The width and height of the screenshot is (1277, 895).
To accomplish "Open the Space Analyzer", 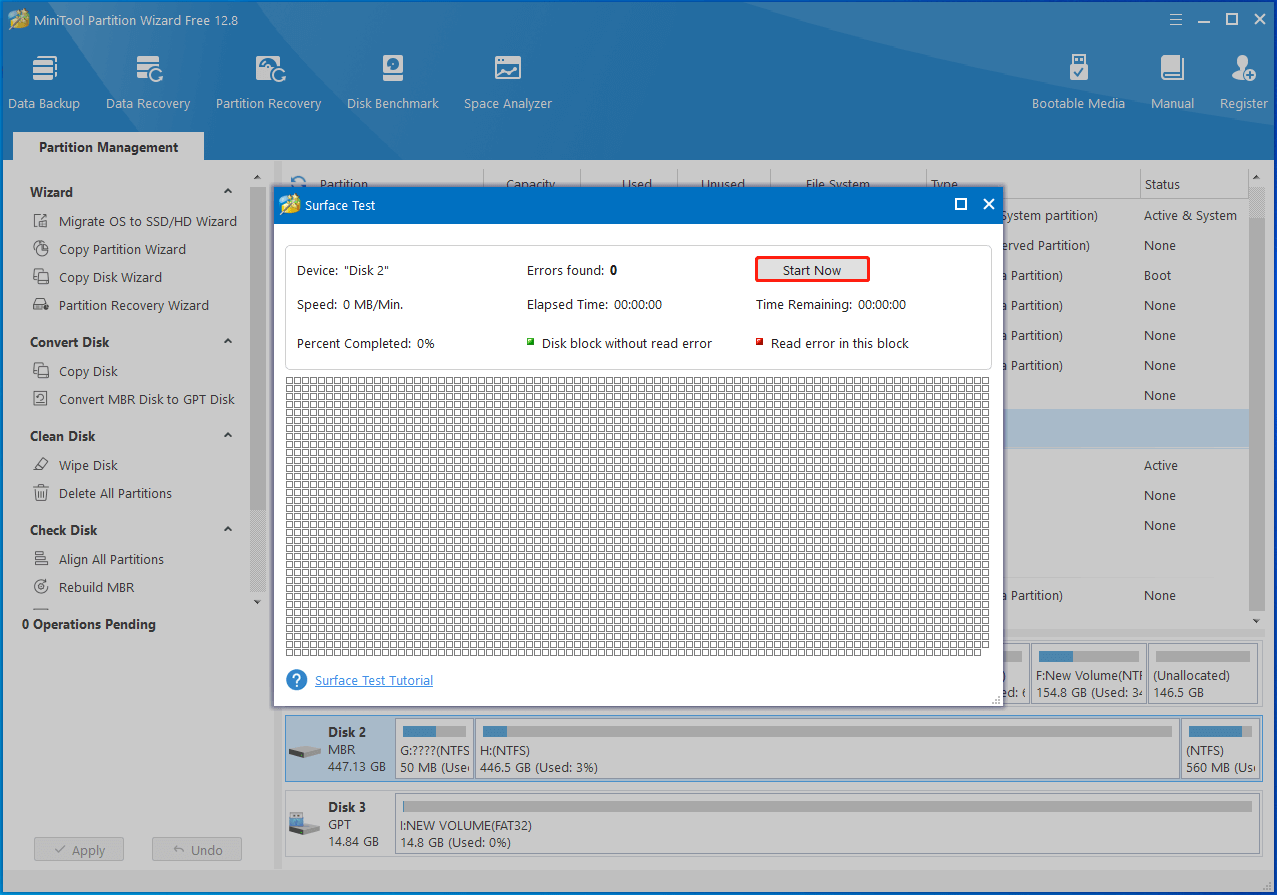I will (508, 82).
